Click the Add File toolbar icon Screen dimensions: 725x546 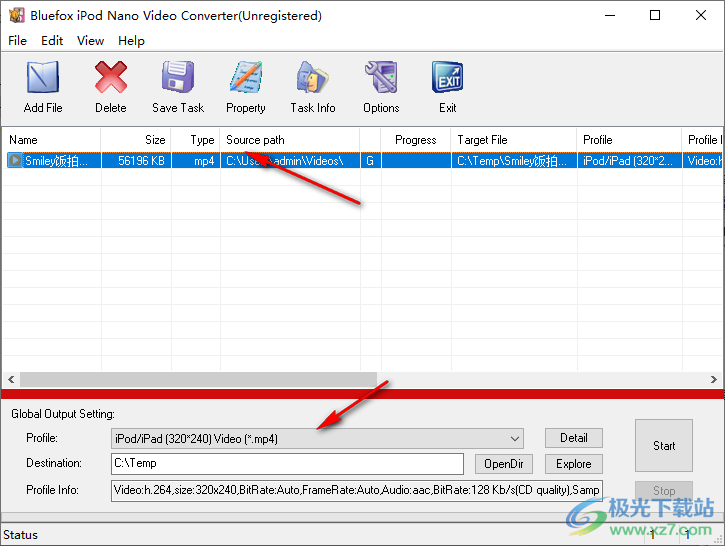click(43, 77)
